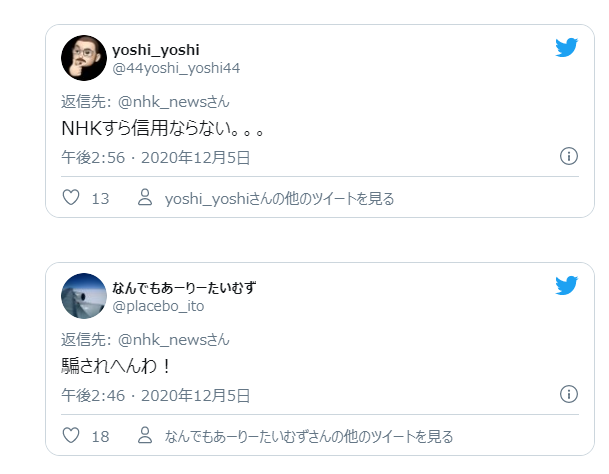
Task: Click the person icon beside yoshi_yoshiさんの他のツイート
Action: pos(145,197)
